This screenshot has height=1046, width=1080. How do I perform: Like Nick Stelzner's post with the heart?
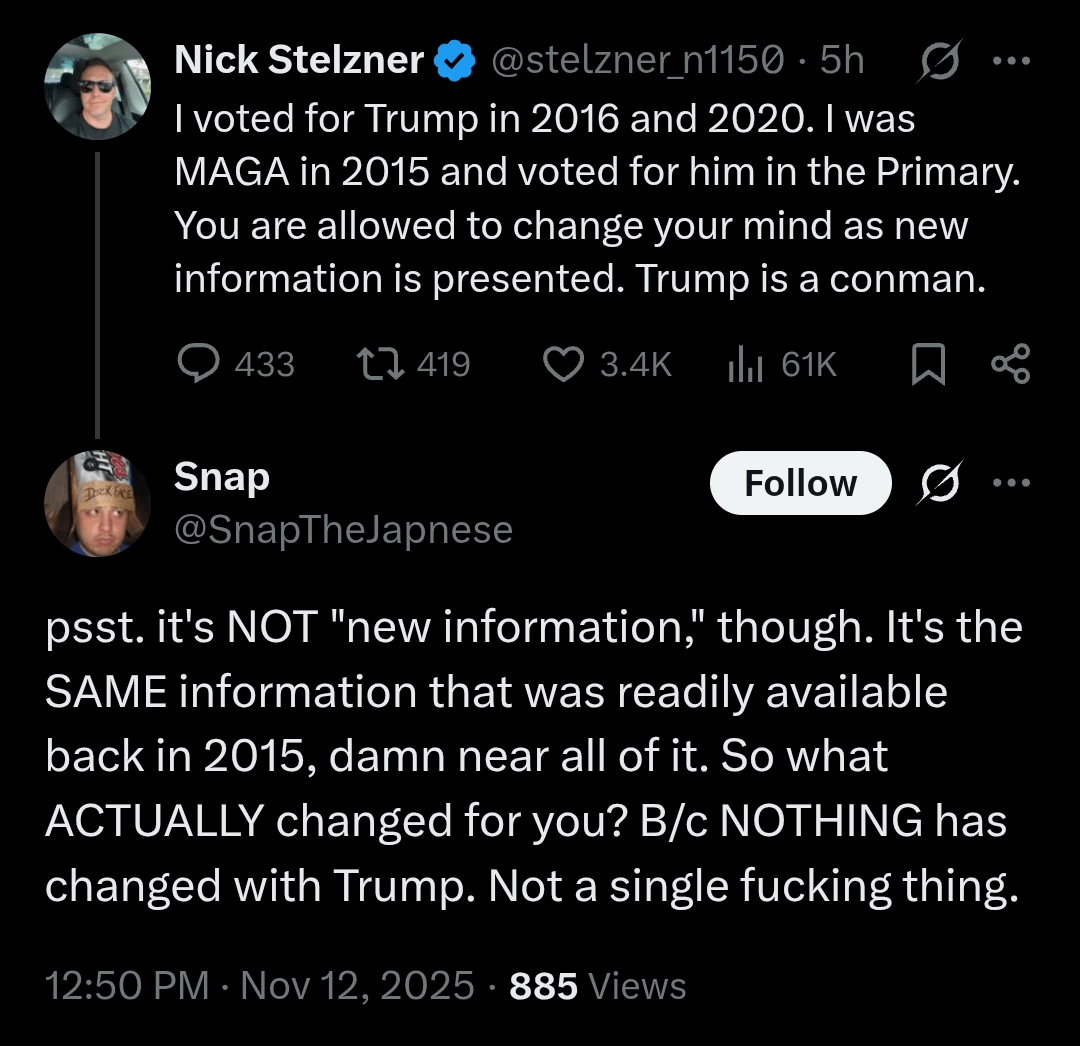[563, 364]
